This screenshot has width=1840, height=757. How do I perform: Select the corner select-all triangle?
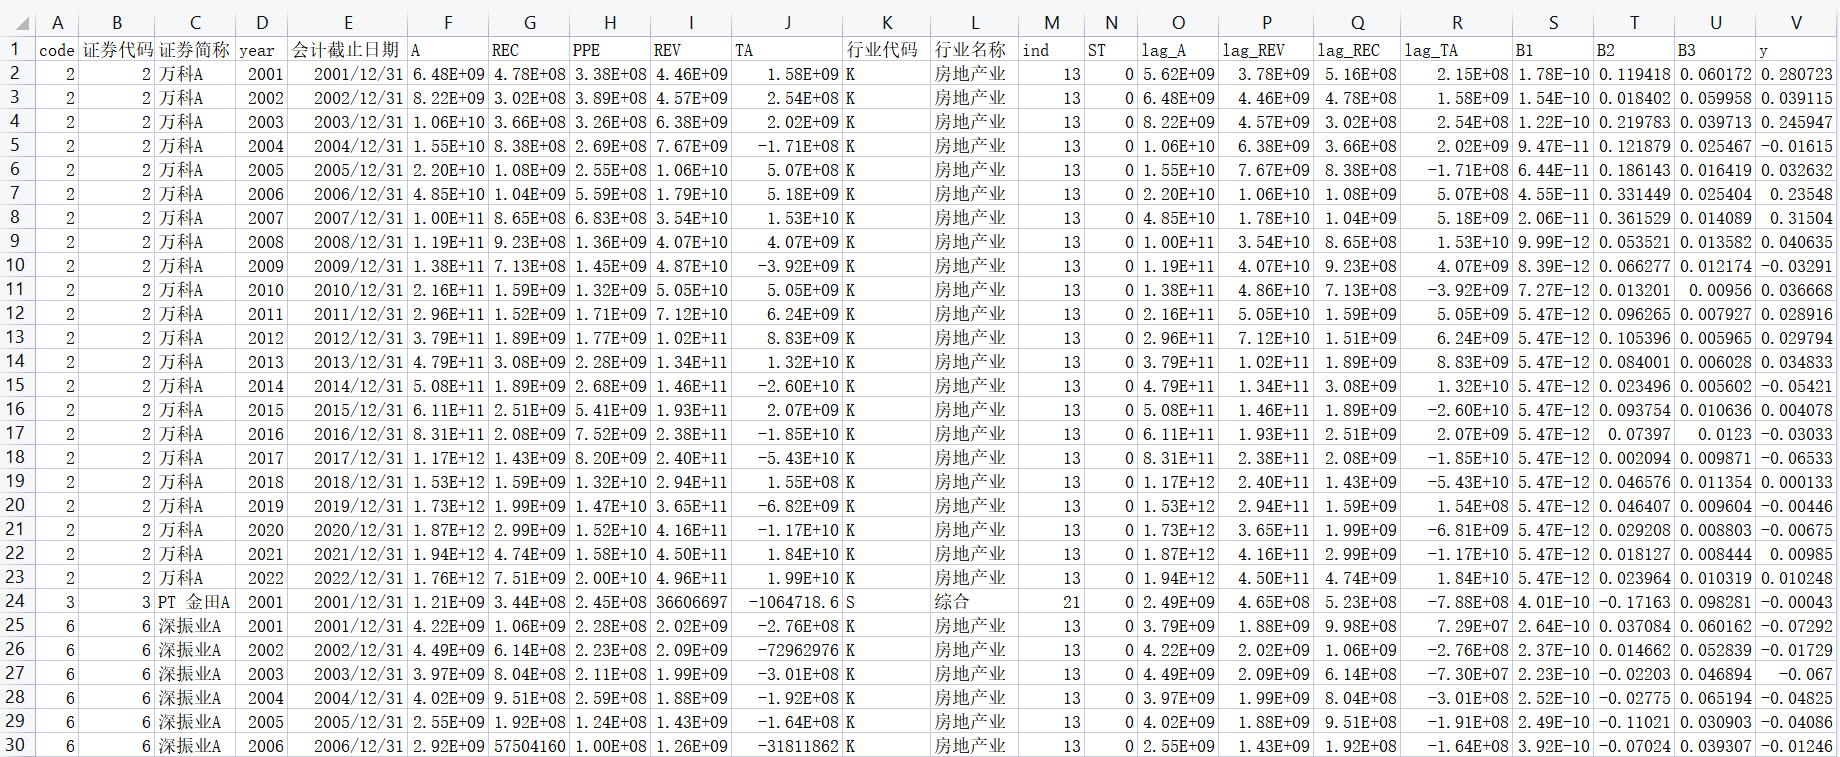tap(17, 23)
